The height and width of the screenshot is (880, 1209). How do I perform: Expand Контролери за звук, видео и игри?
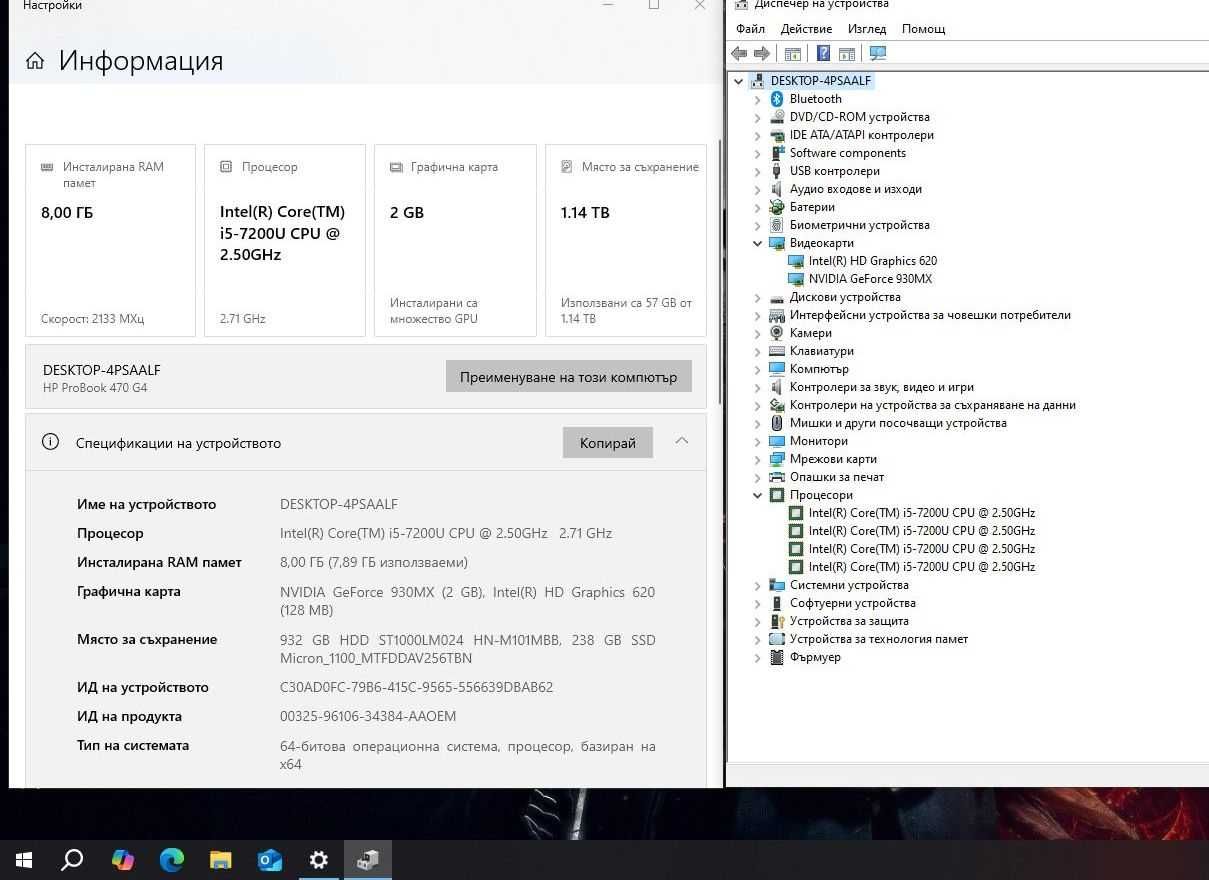pyautogui.click(x=758, y=387)
